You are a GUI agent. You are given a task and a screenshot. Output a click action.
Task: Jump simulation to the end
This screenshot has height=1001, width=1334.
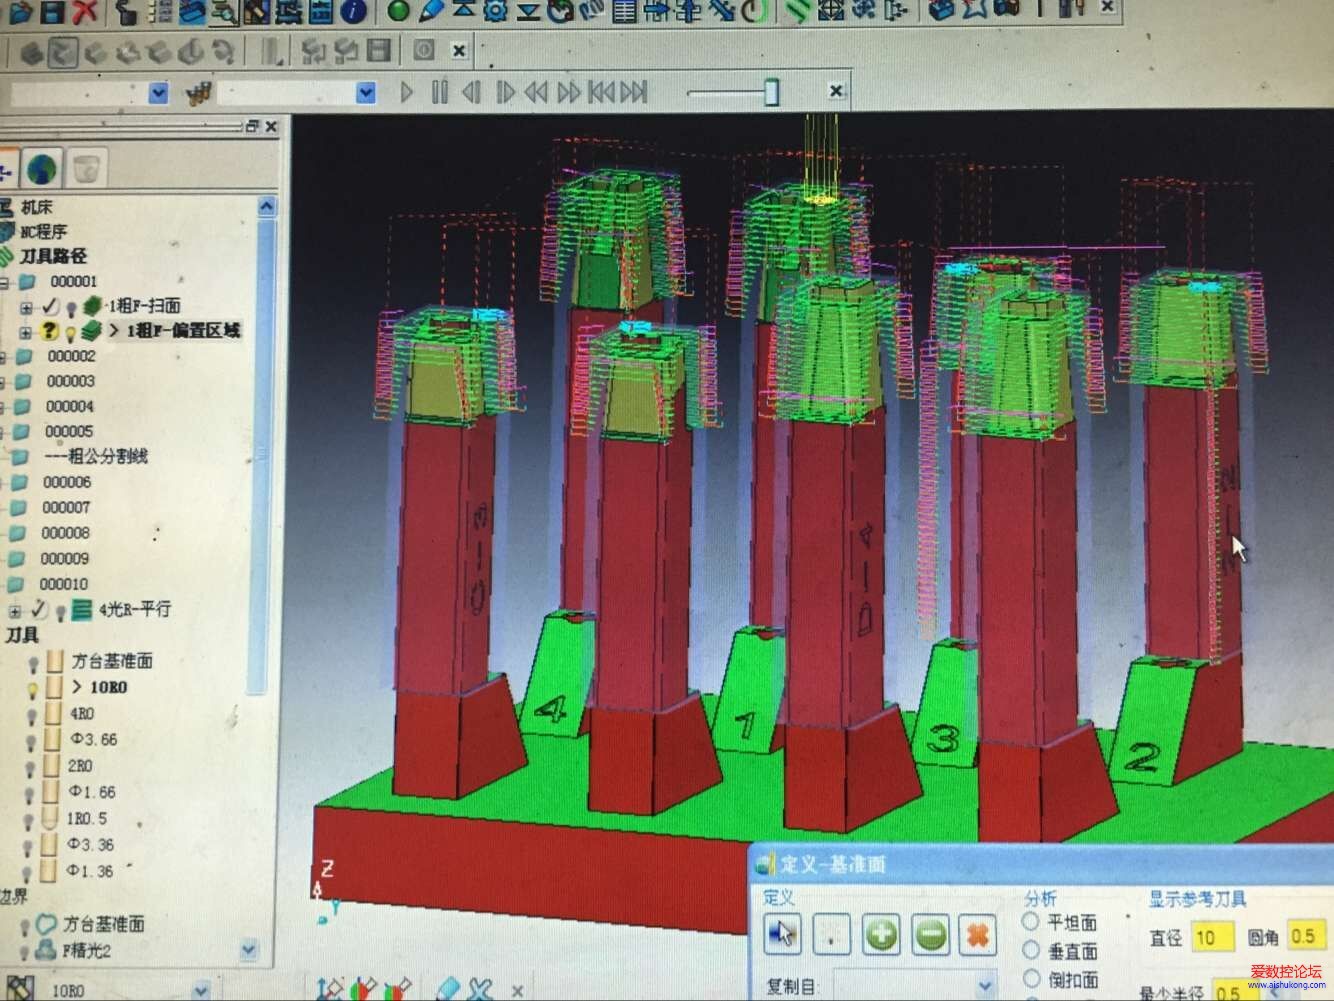click(634, 92)
